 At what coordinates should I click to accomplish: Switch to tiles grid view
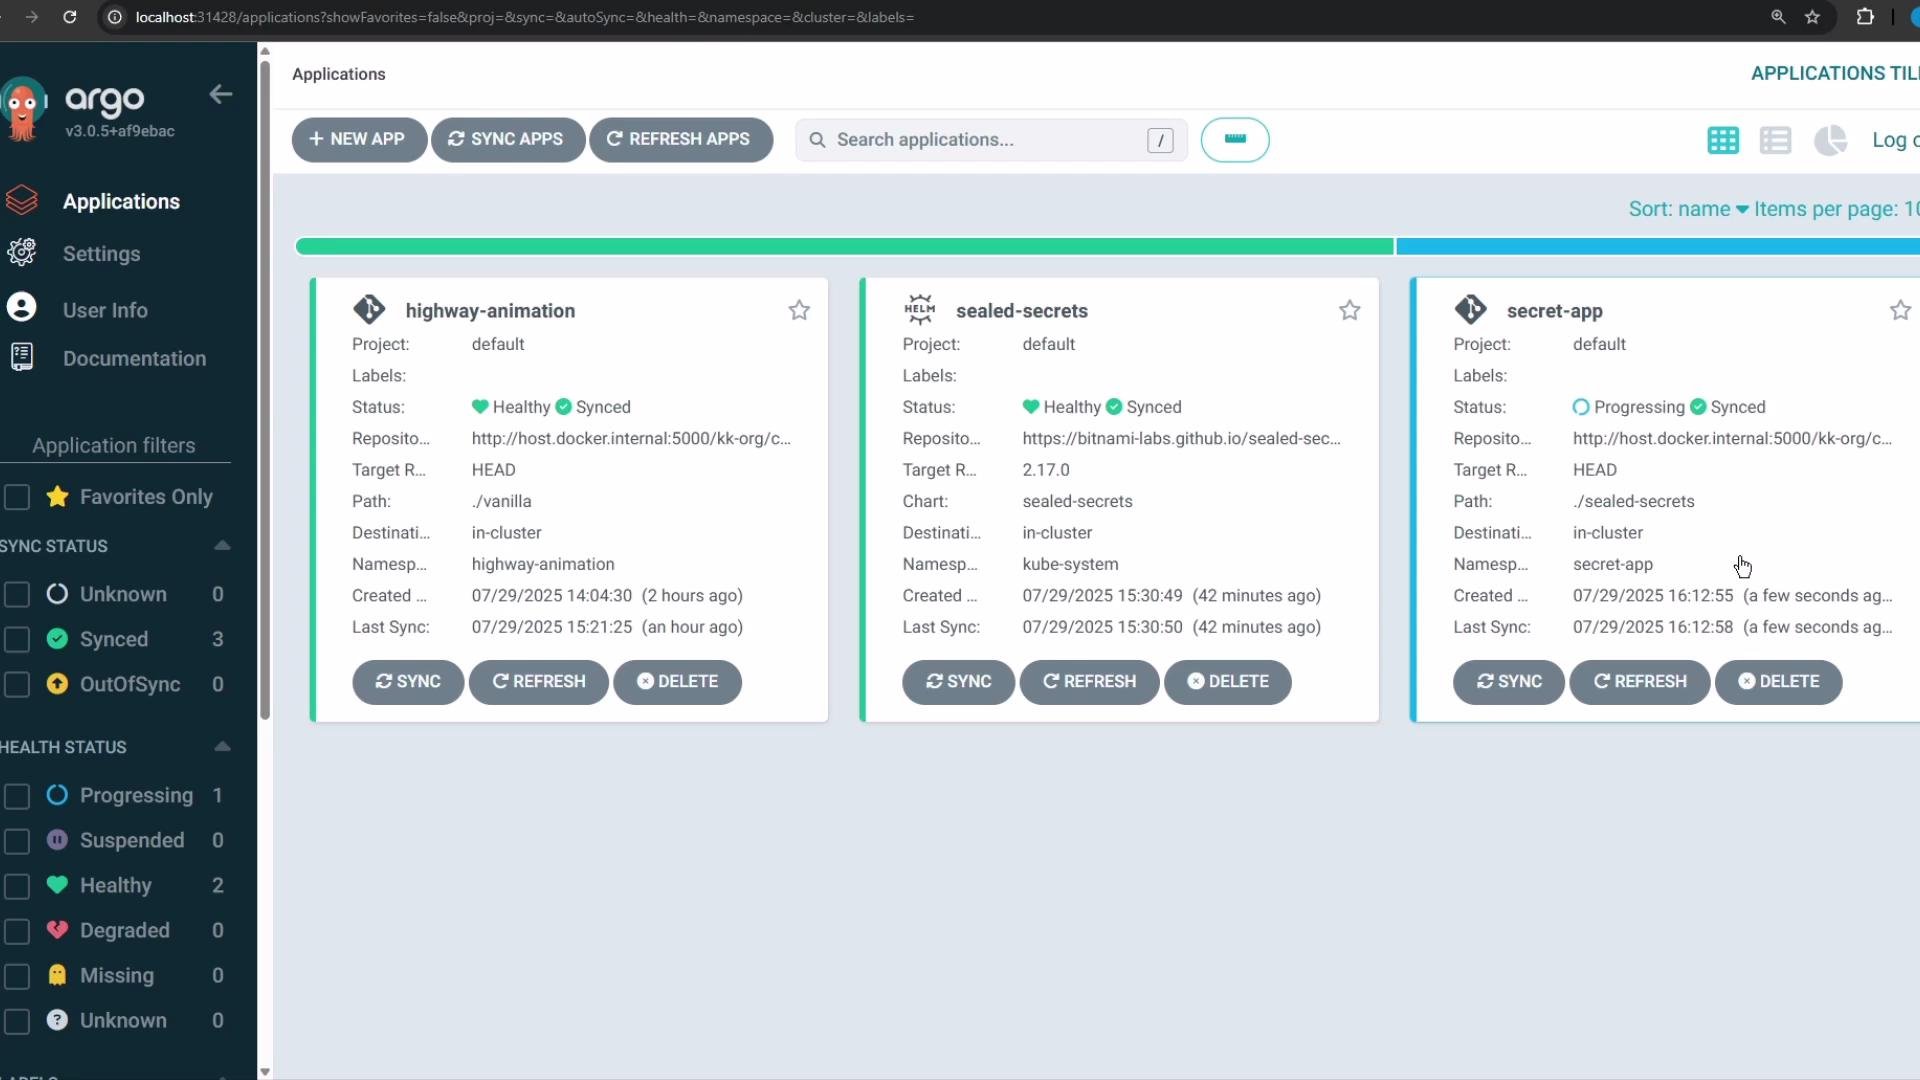coord(1723,140)
